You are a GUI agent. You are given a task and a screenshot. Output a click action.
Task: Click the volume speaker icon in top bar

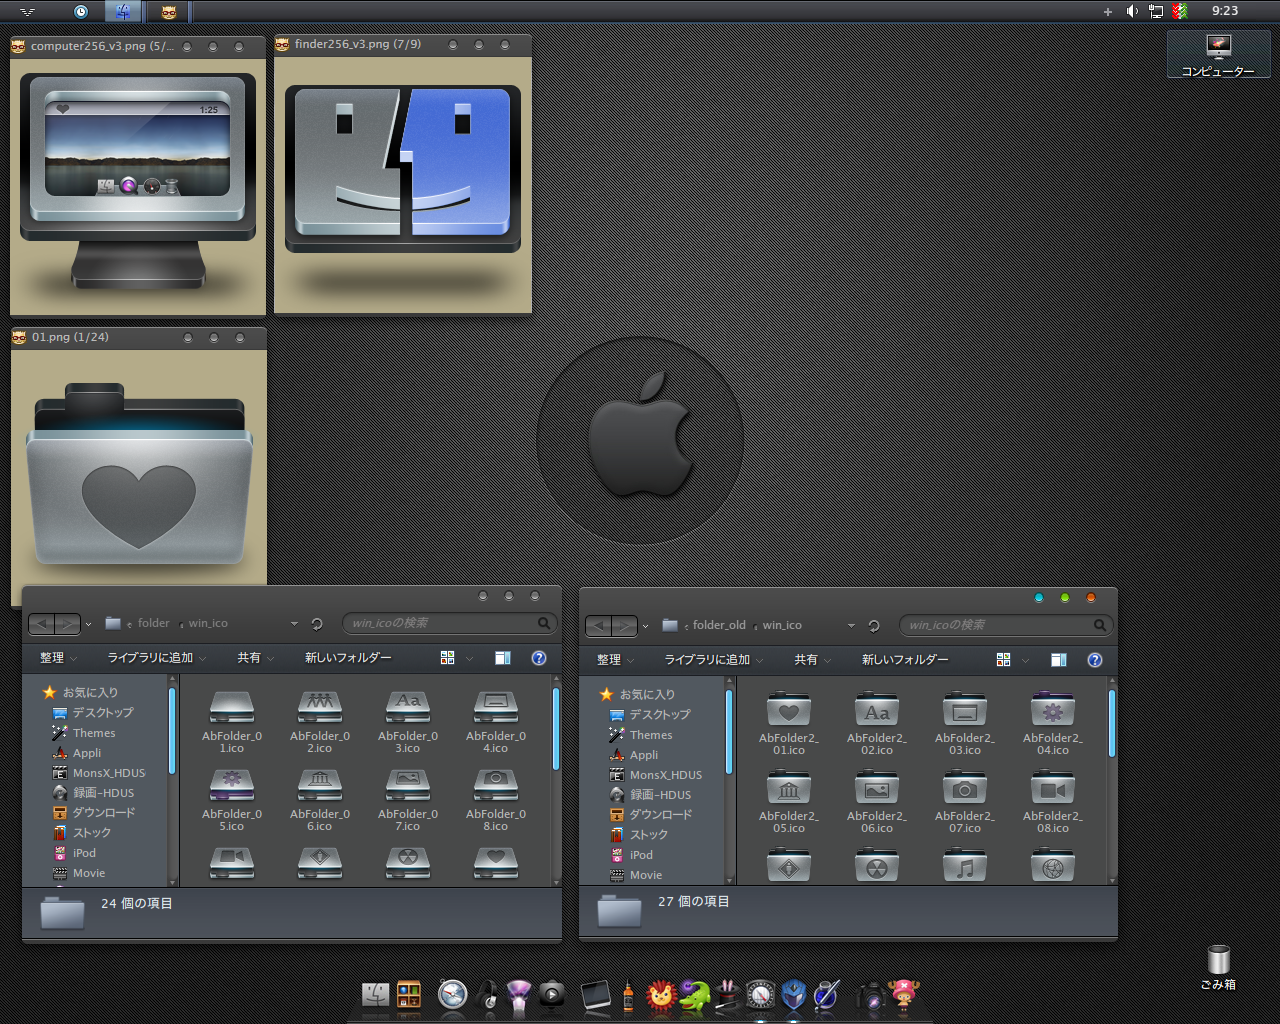pos(1132,11)
